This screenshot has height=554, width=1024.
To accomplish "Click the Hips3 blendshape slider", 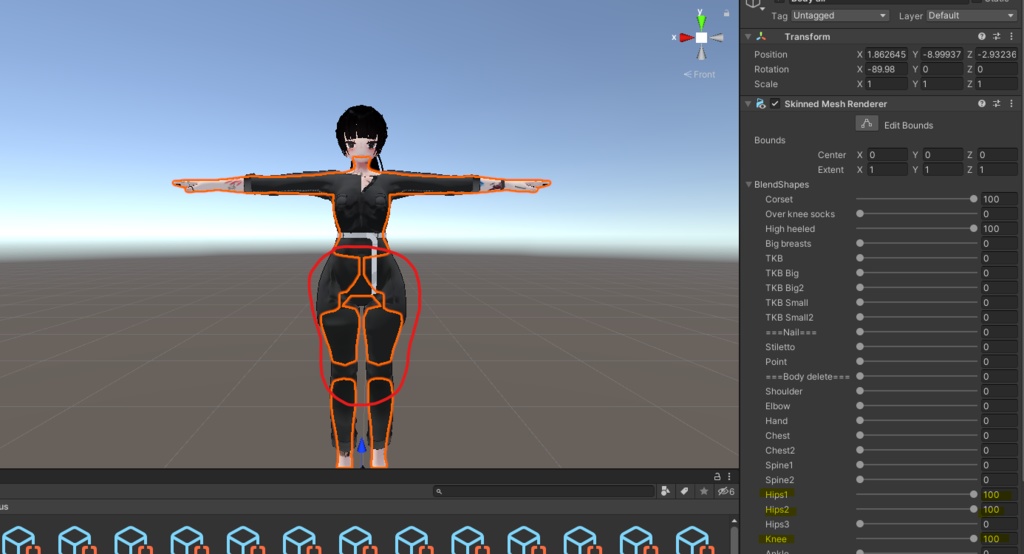I will (916, 524).
